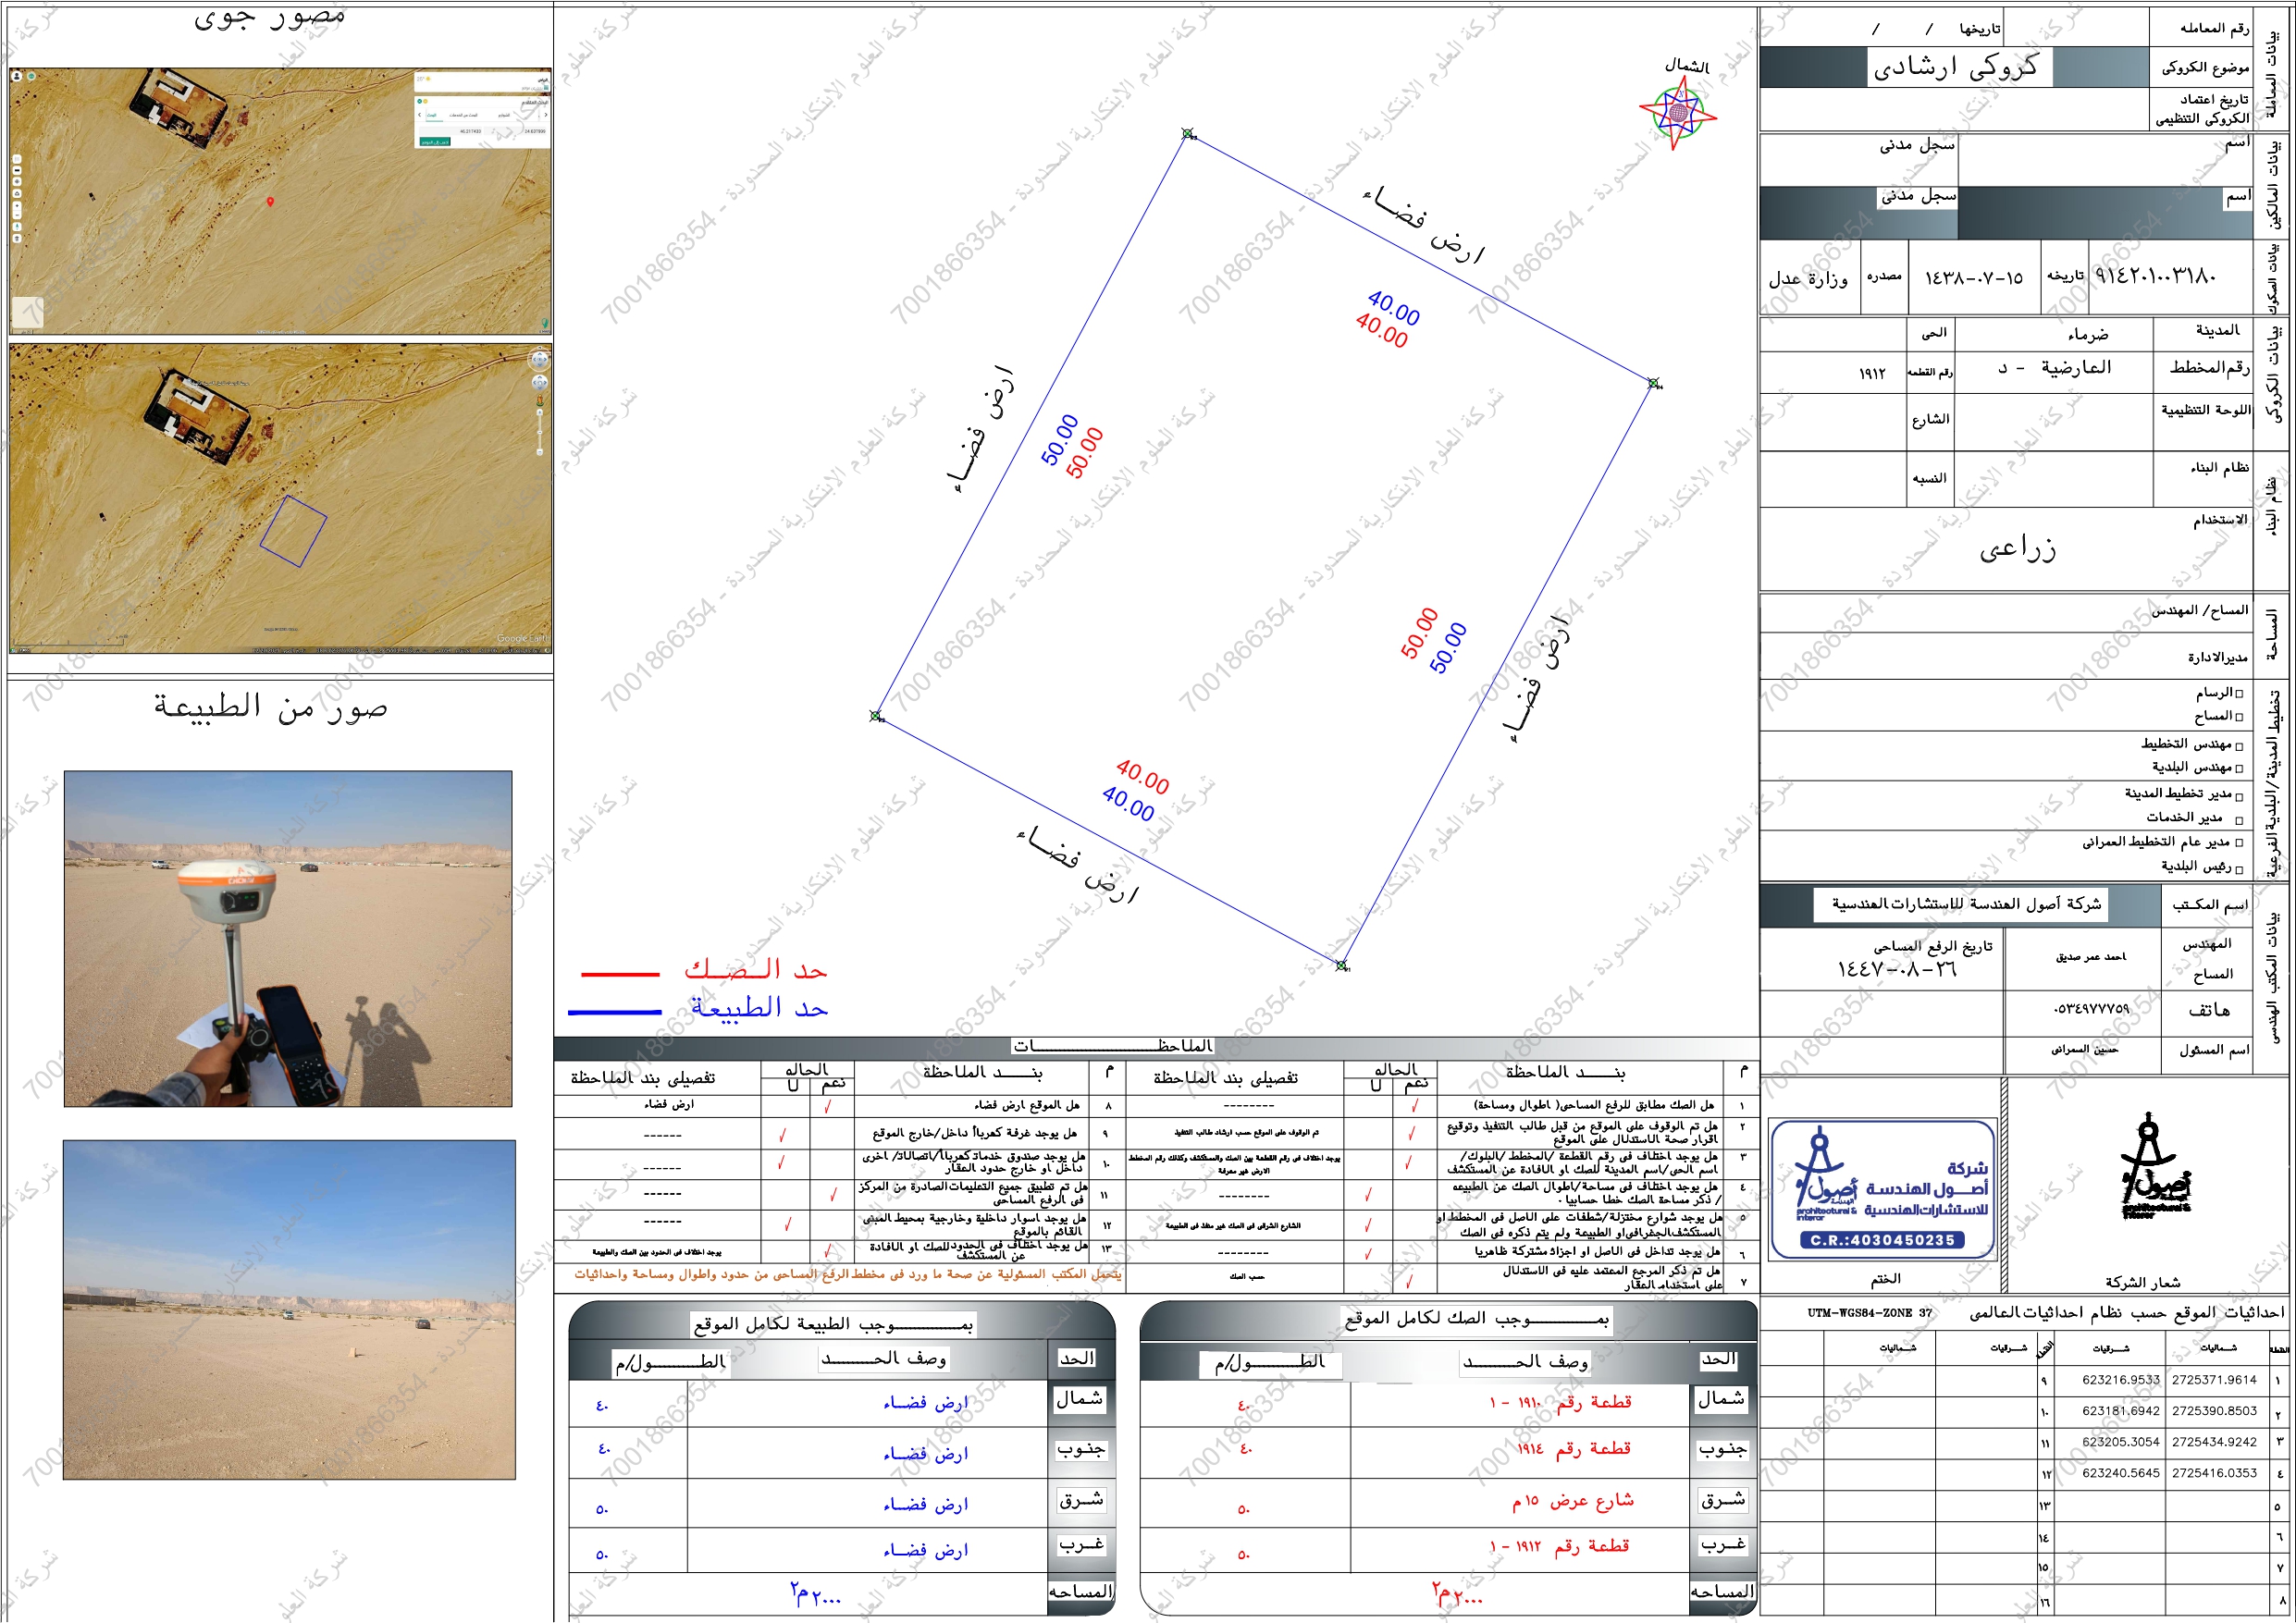Viewport: 2296px width, 1623px height.
Task: Click the black company logo above شعار الشركة
Action: pos(2154,1170)
